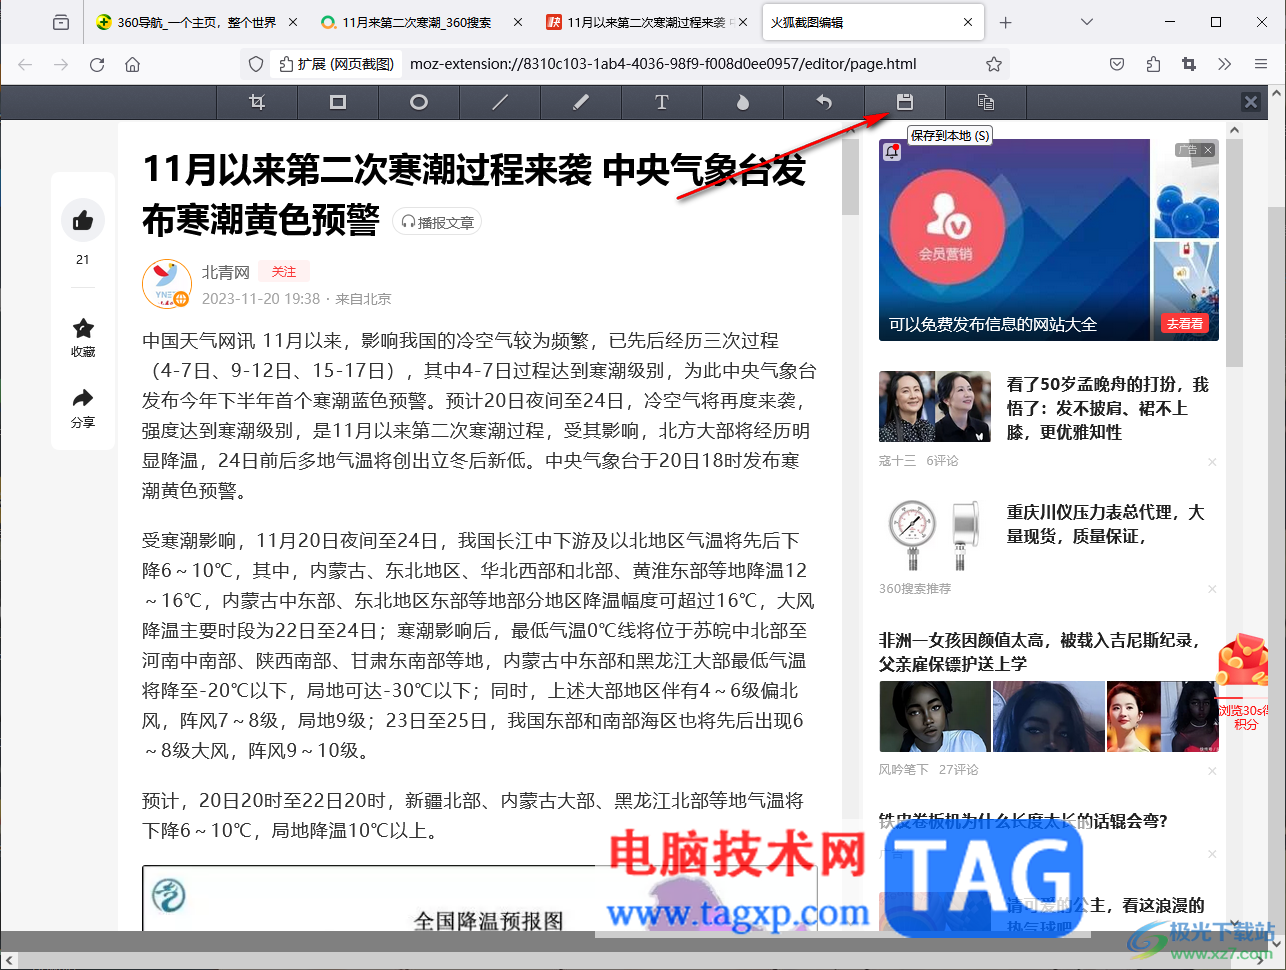The width and height of the screenshot is (1286, 970).
Task: Click the 关注 follow button
Action: point(283,271)
